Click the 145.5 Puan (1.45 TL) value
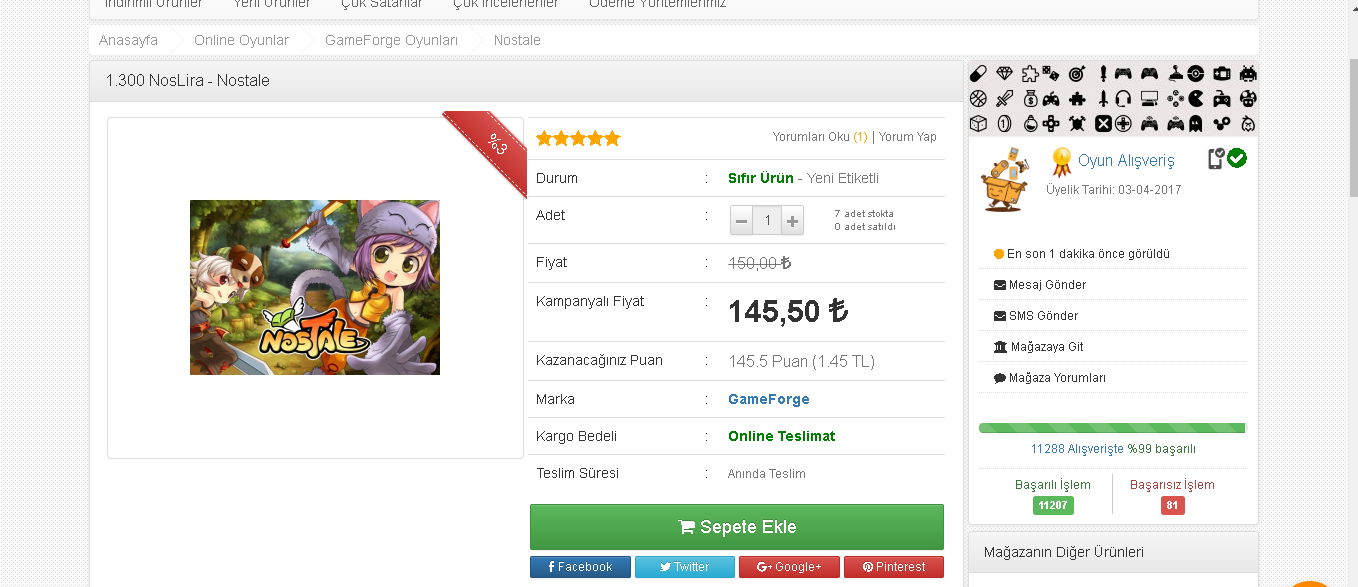This screenshot has width=1358, height=587. point(801,361)
